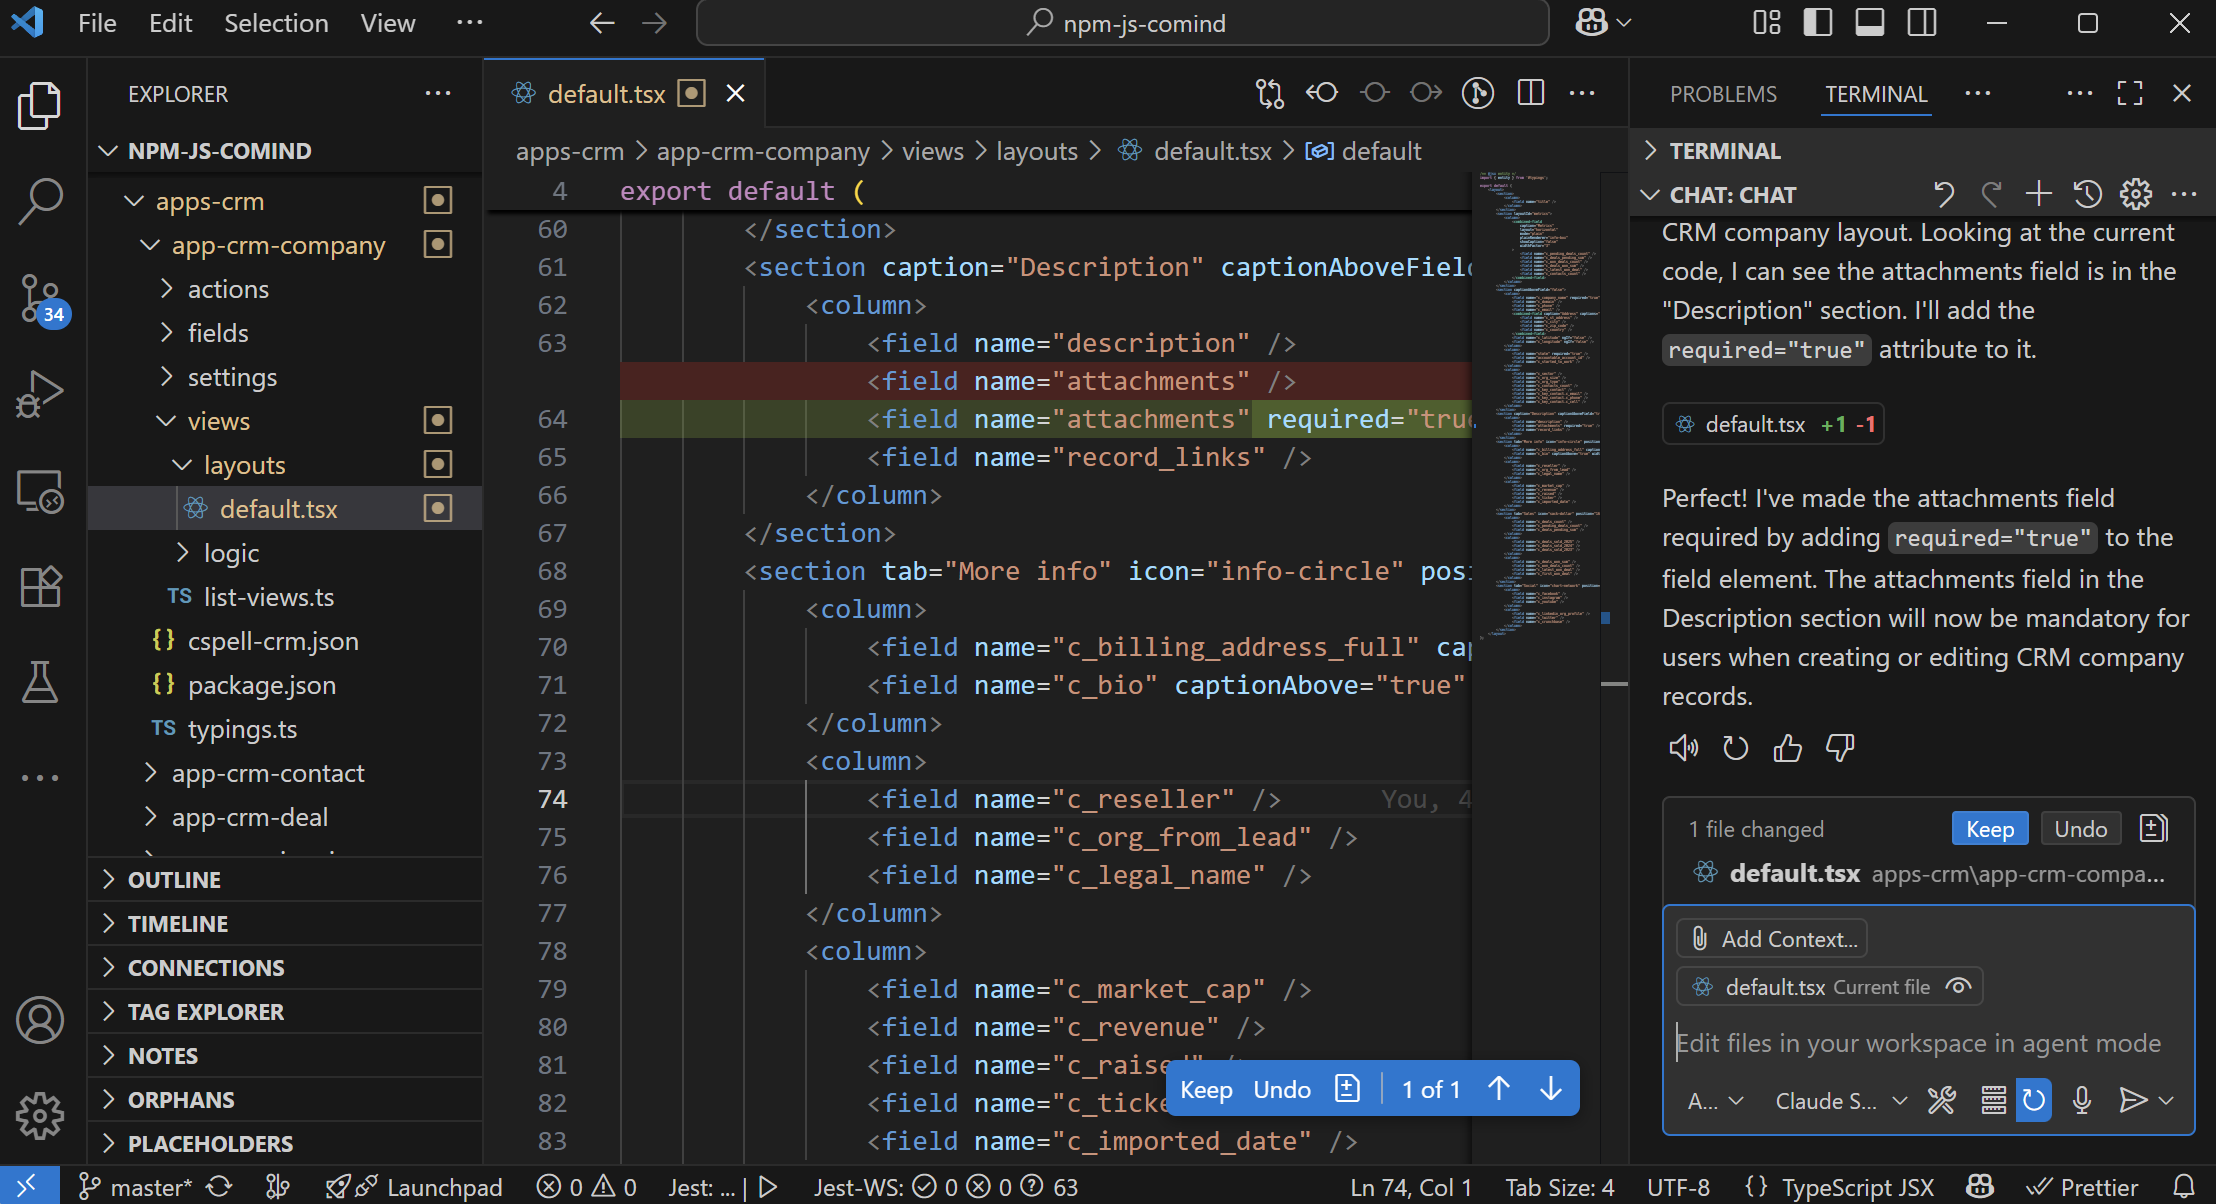Start voice dictation with the microphone icon
Screen dimensions: 2216x1204
(2082, 1100)
